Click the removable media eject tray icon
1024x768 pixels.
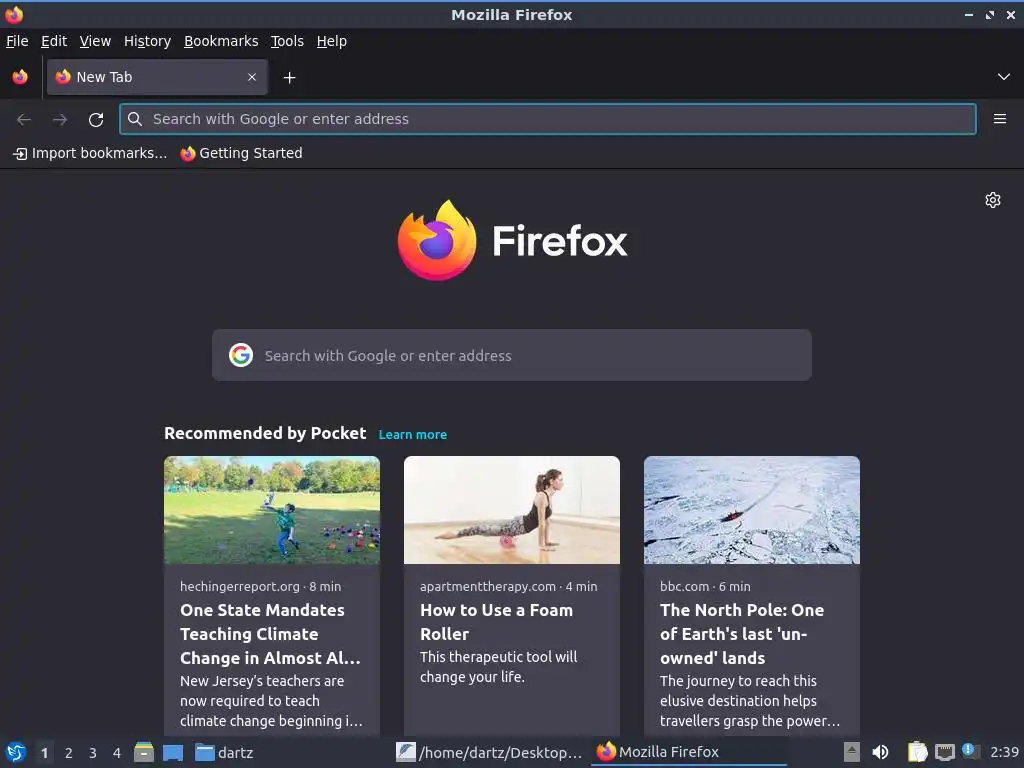click(852, 752)
